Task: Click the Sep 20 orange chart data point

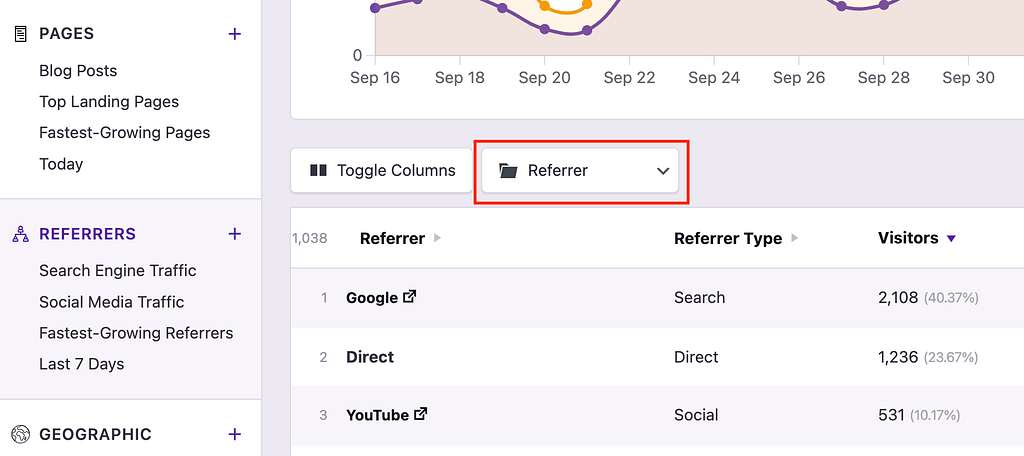Action: pyautogui.click(x=544, y=6)
